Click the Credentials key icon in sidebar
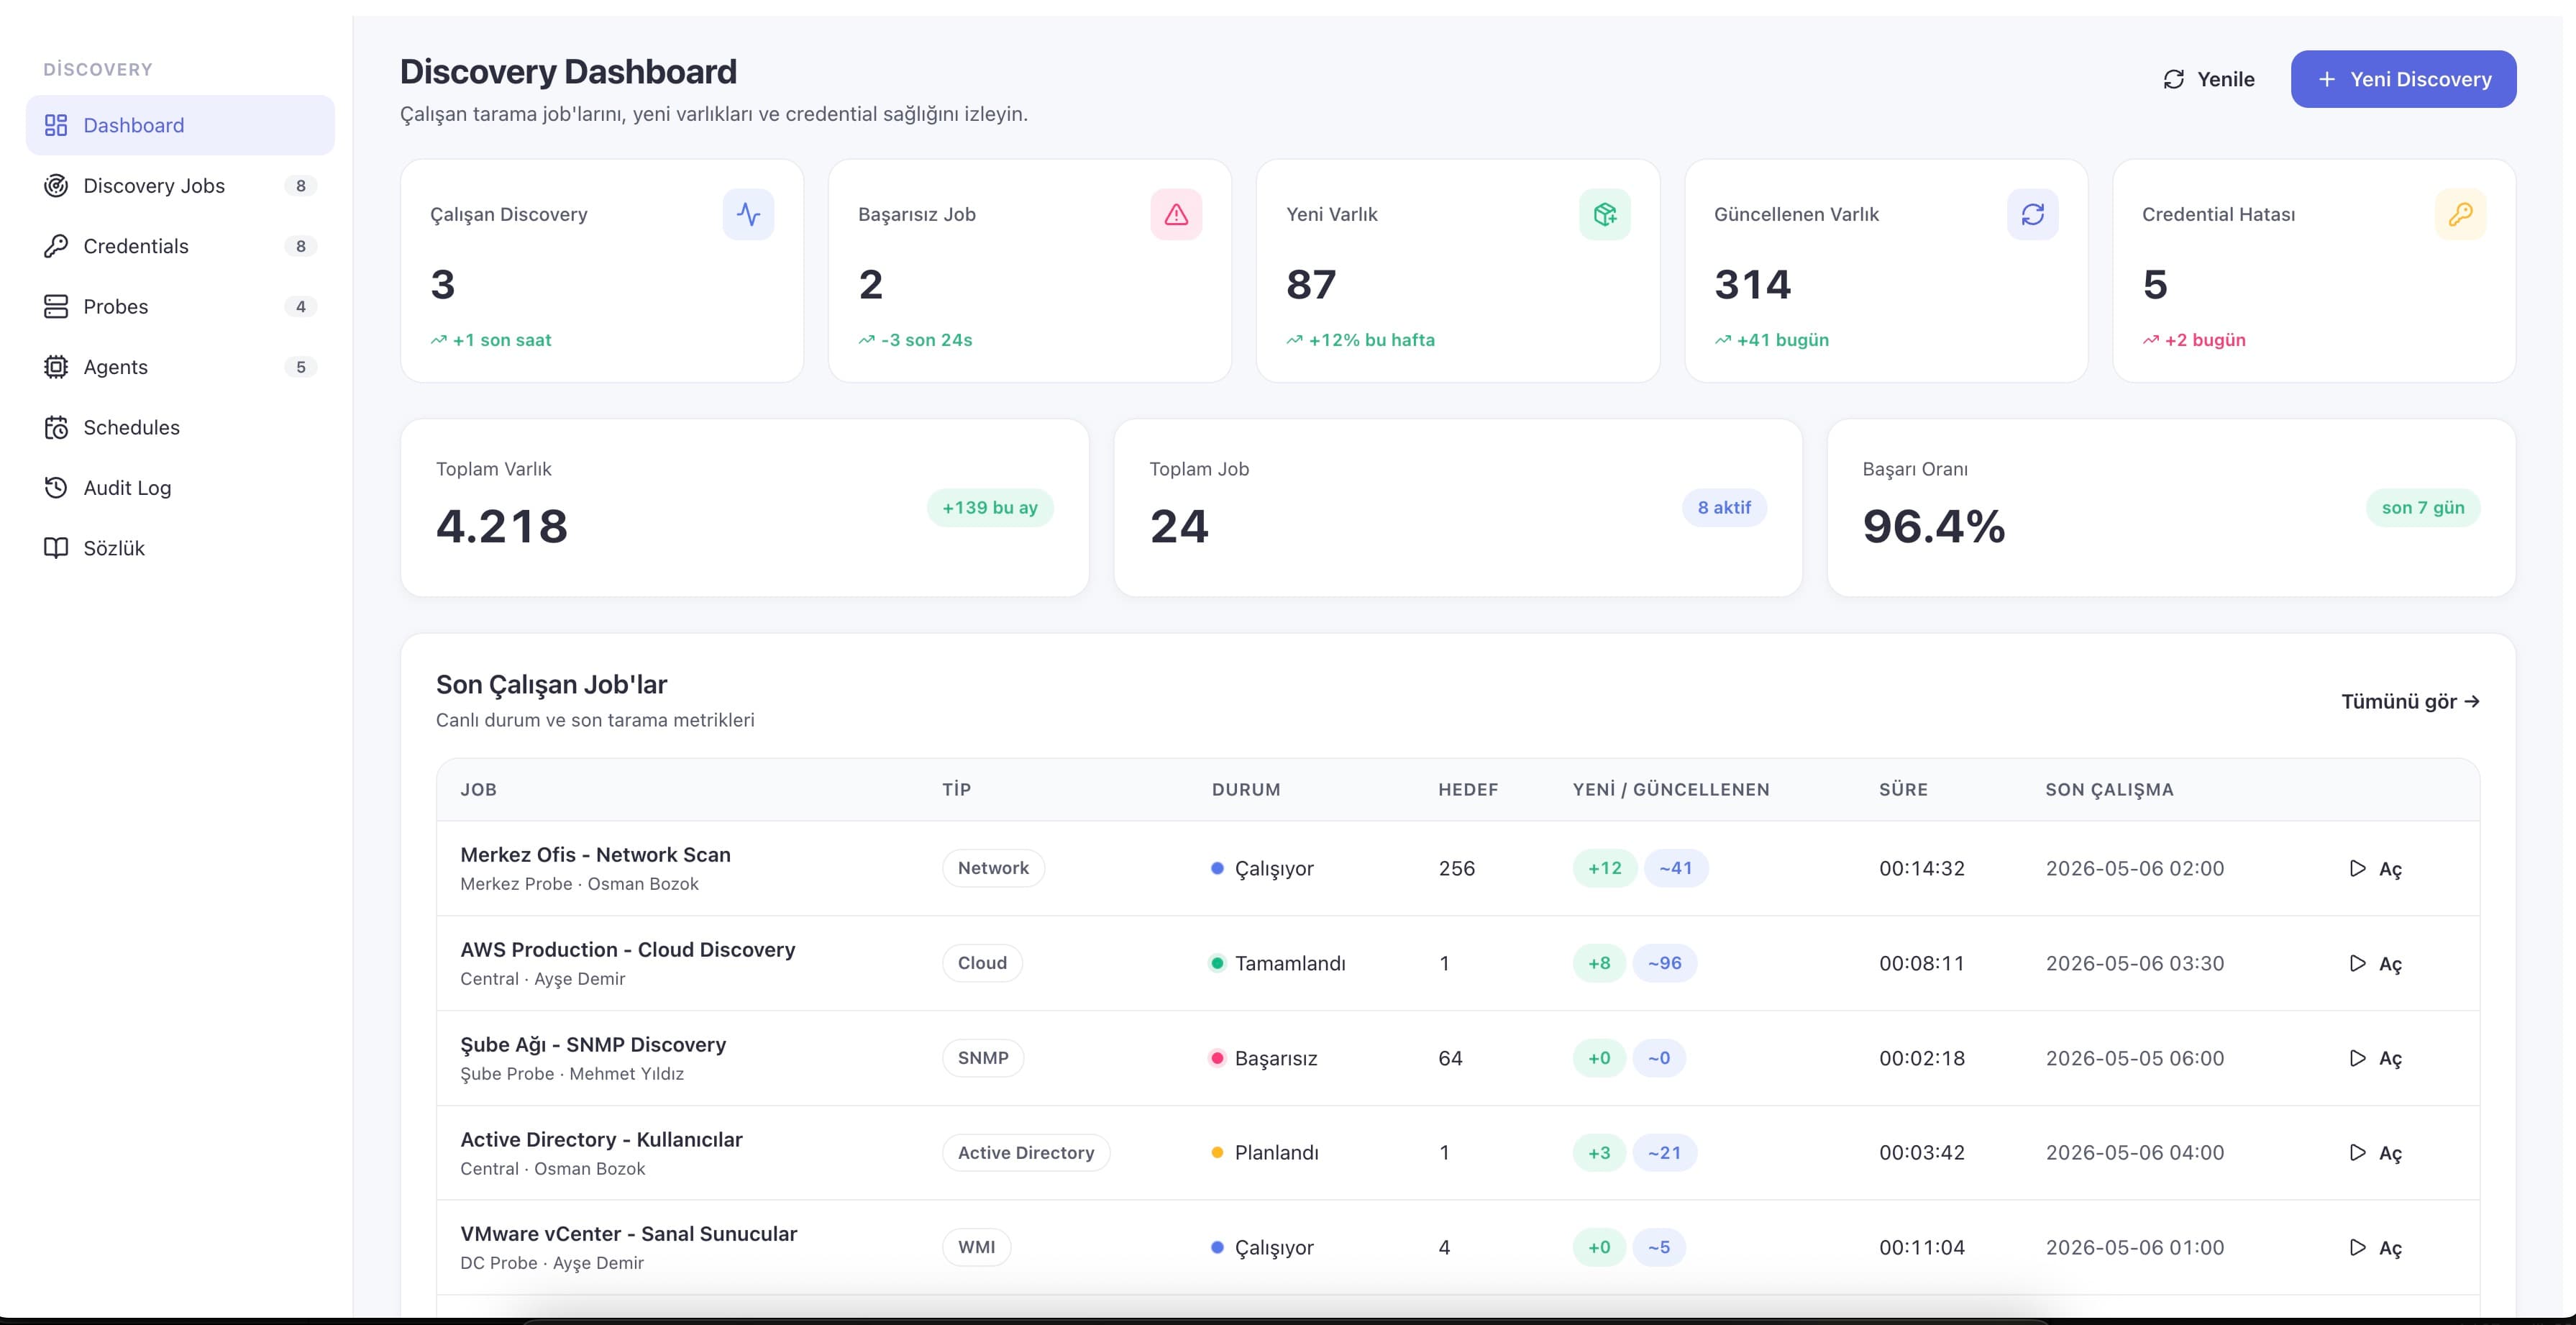This screenshot has height=1325, width=2576. pos(56,246)
